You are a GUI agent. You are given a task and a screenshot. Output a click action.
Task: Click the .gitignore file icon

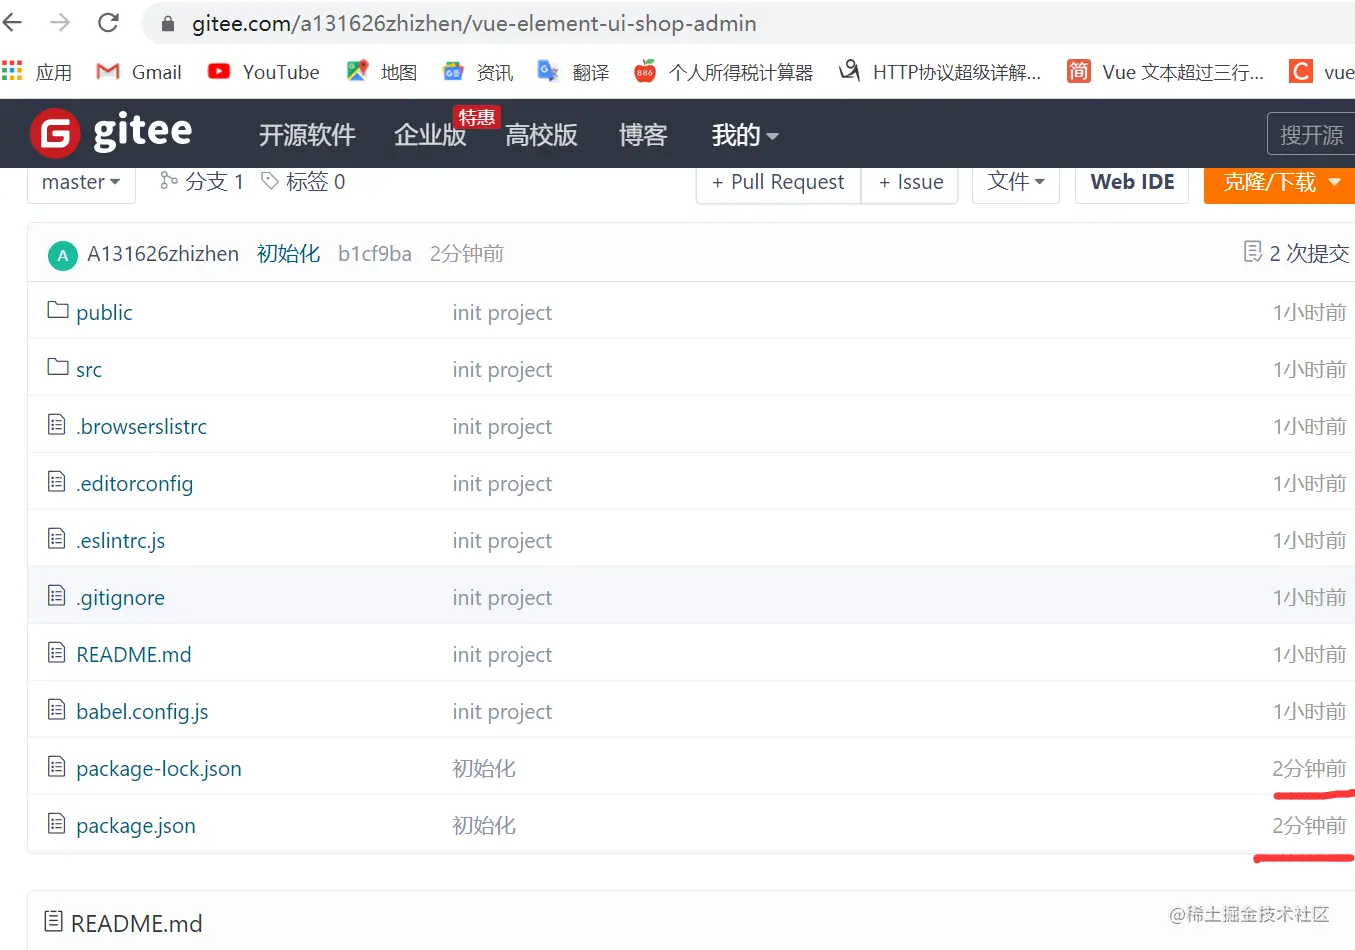click(57, 596)
